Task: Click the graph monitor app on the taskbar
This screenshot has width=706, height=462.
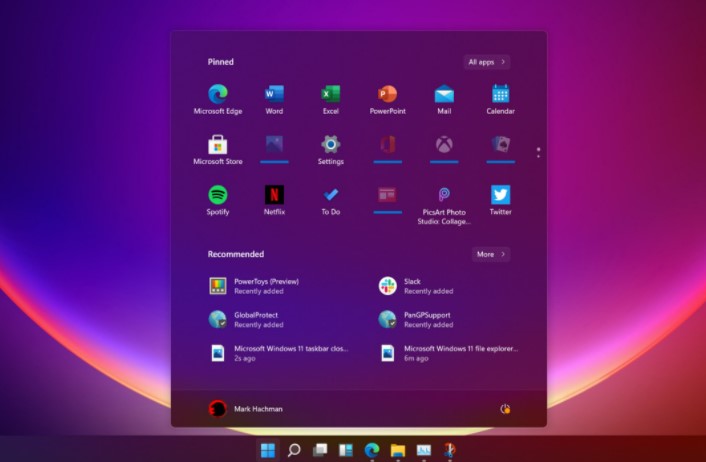Action: 424,449
